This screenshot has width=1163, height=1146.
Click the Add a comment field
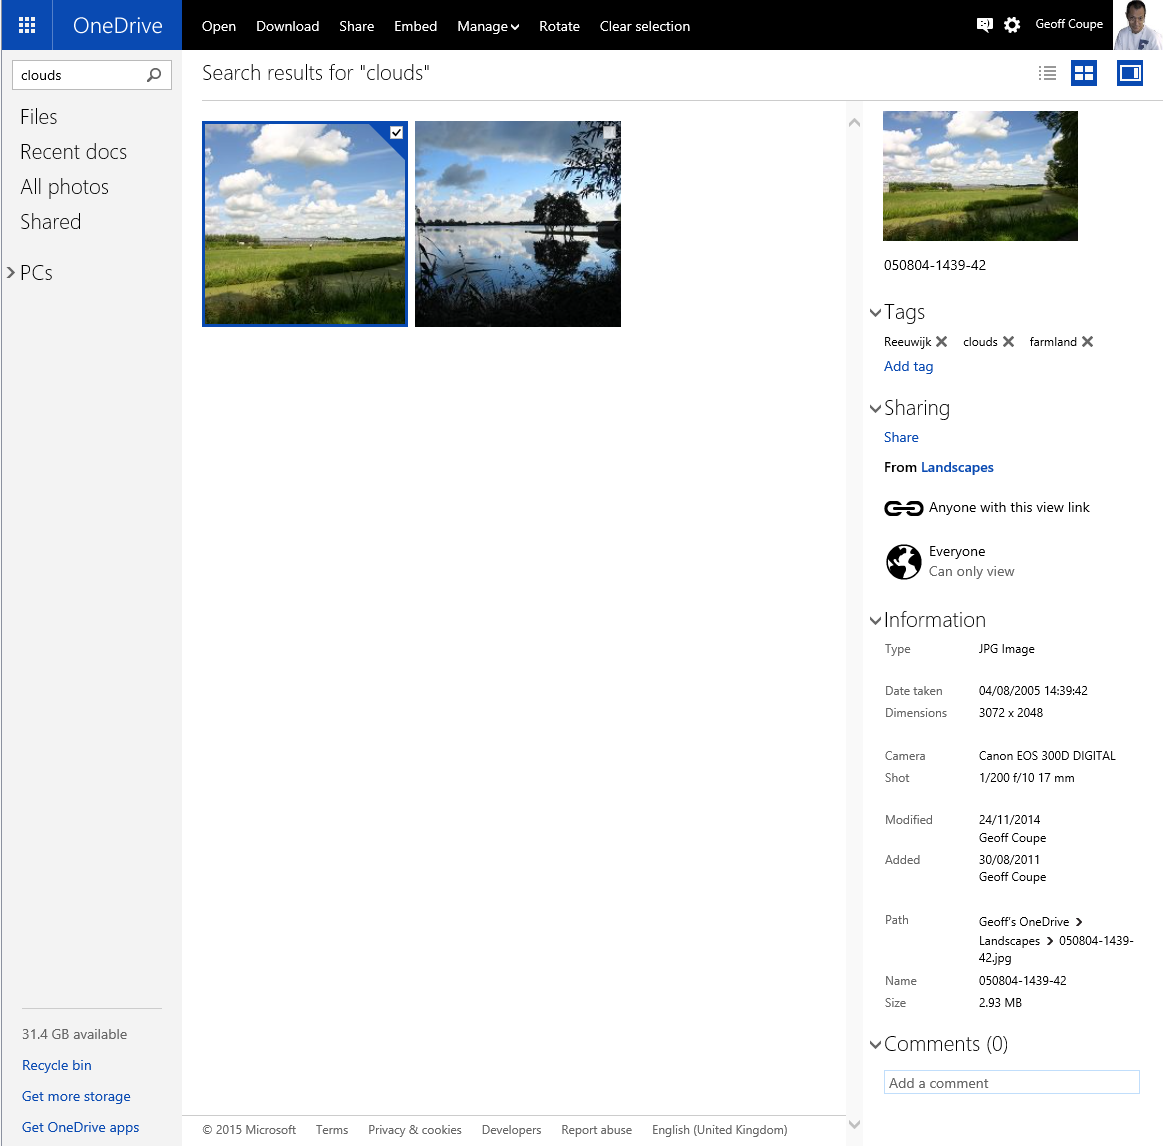(1011, 1083)
